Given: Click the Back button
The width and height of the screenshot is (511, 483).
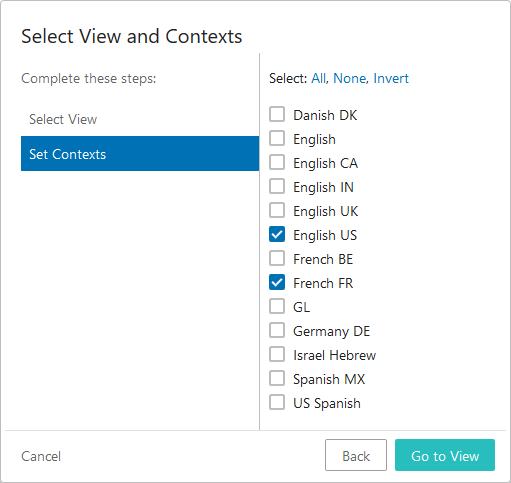Looking at the screenshot, I should 356,455.
